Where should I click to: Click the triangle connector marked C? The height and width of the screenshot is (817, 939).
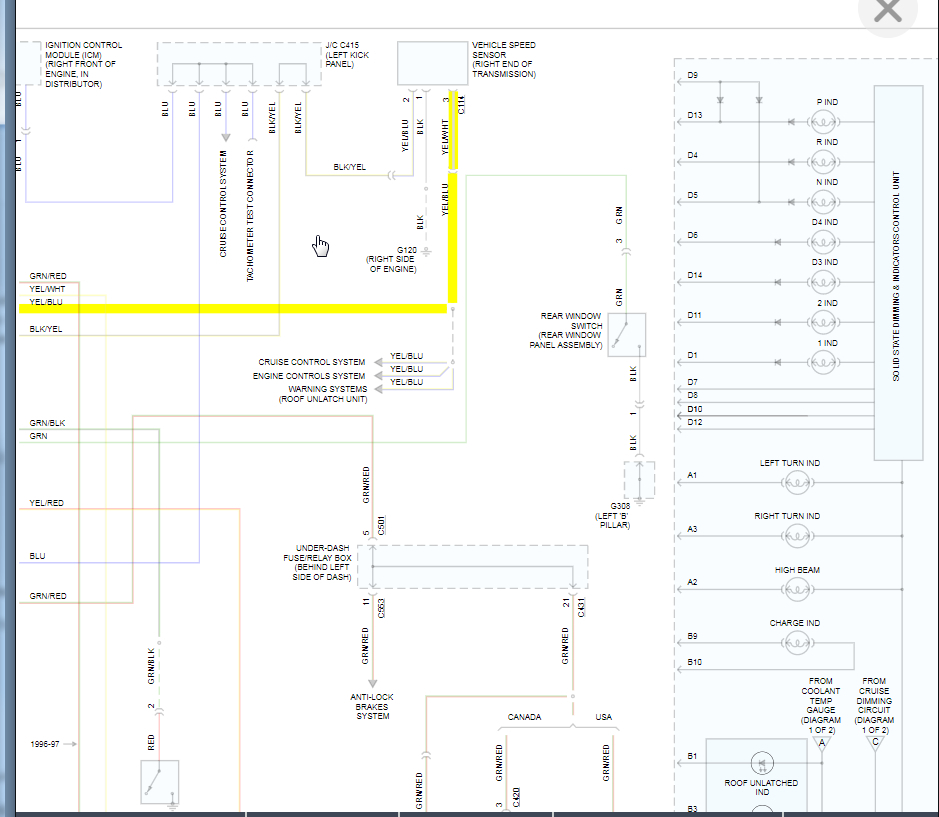click(x=875, y=743)
